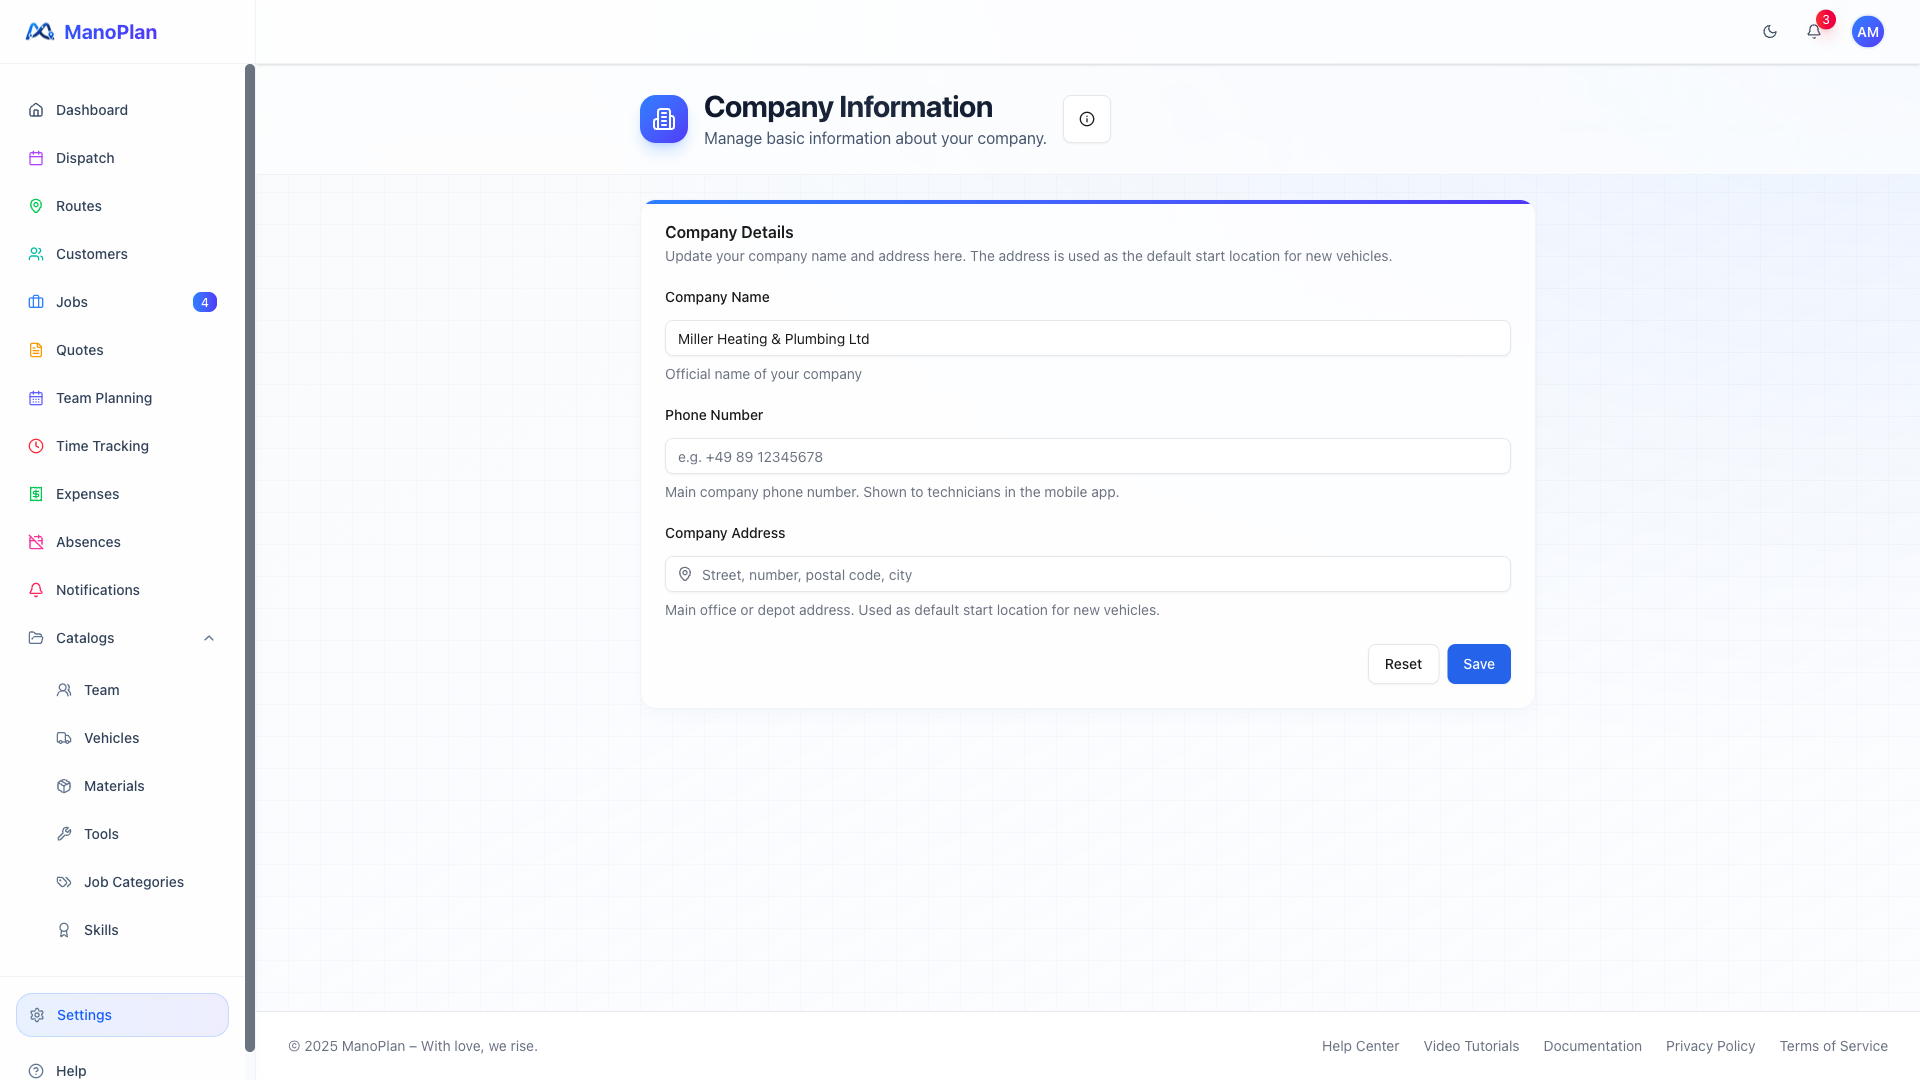This screenshot has height=1080, width=1920.
Task: Toggle dark mode moon icon
Action: point(1770,32)
